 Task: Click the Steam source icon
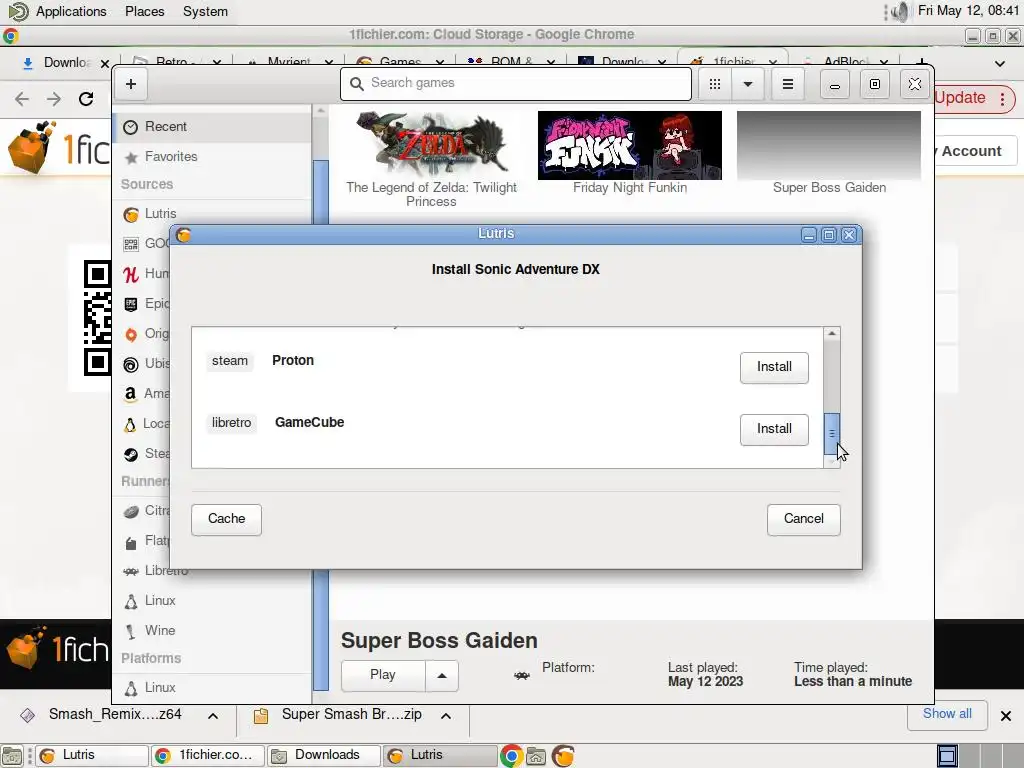(131, 455)
